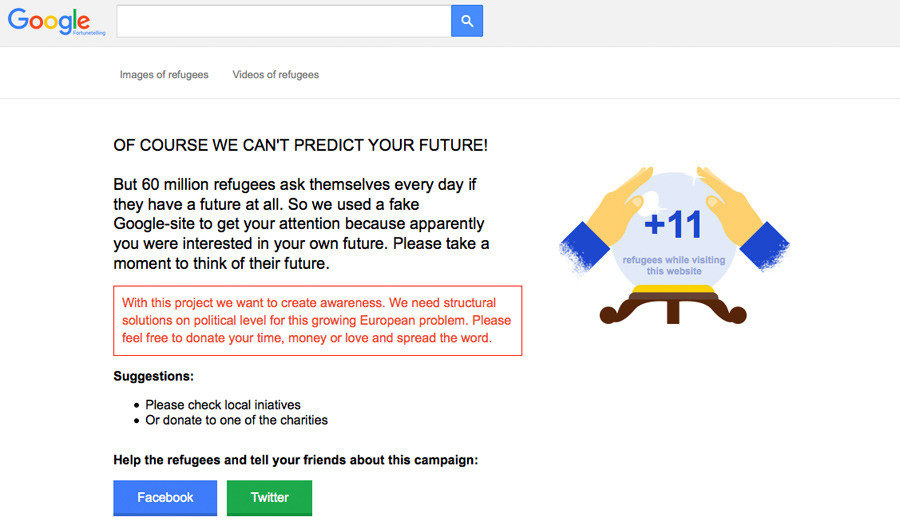Share the campaign on Twitter
The width and height of the screenshot is (900, 521).
click(x=269, y=497)
